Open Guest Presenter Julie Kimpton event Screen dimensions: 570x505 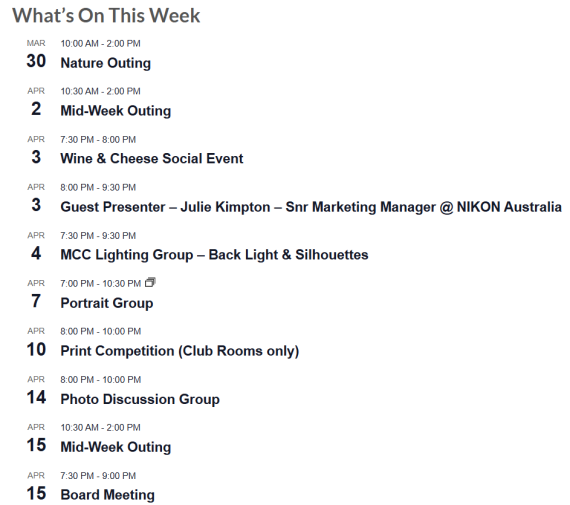click(311, 207)
